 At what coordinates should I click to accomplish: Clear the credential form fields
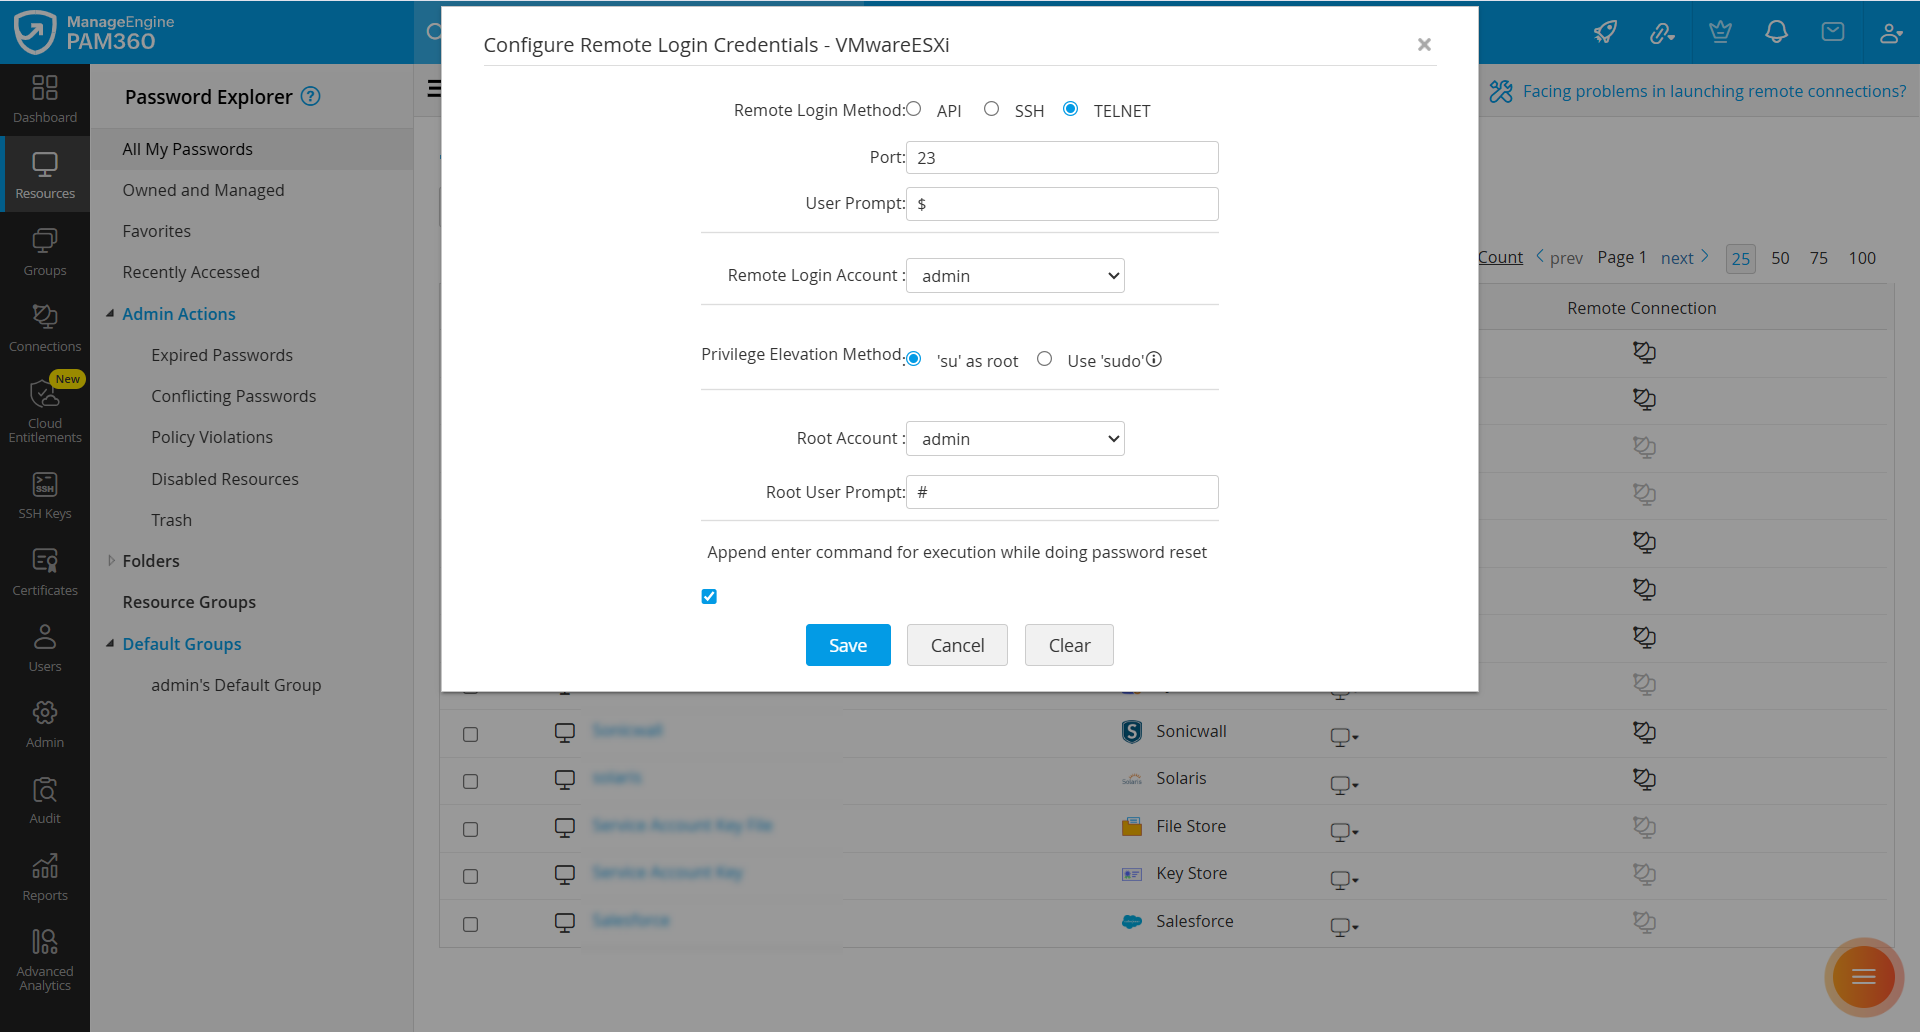point(1068,645)
